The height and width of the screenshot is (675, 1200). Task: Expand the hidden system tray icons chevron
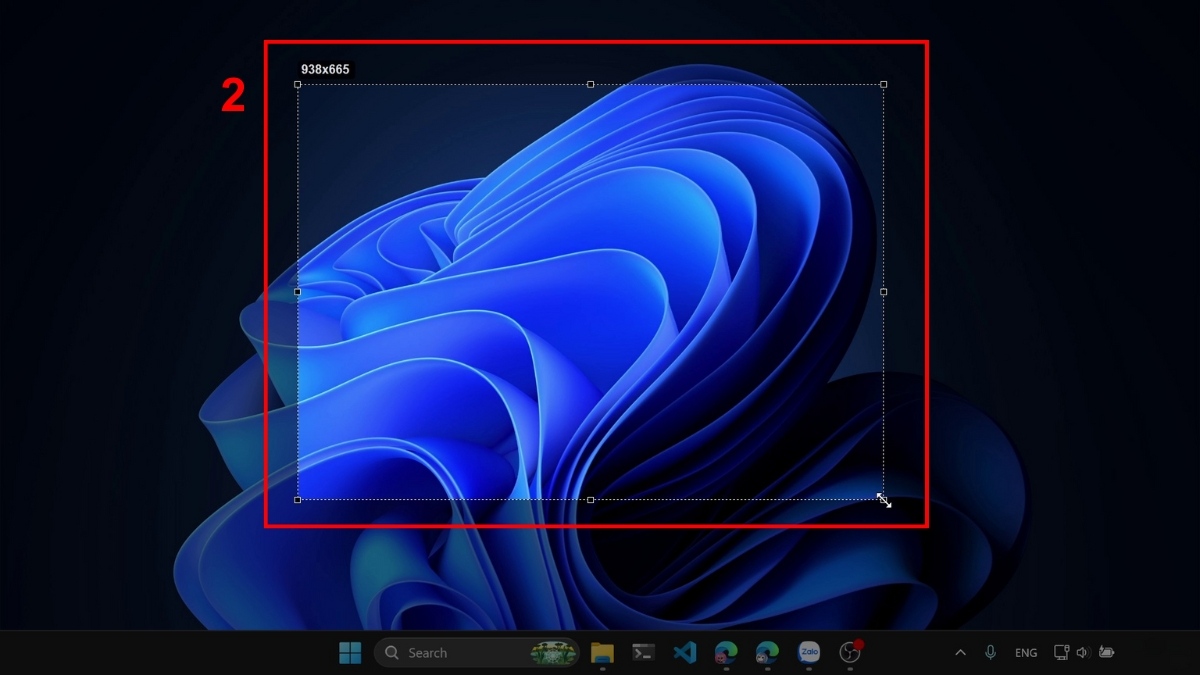tap(960, 653)
